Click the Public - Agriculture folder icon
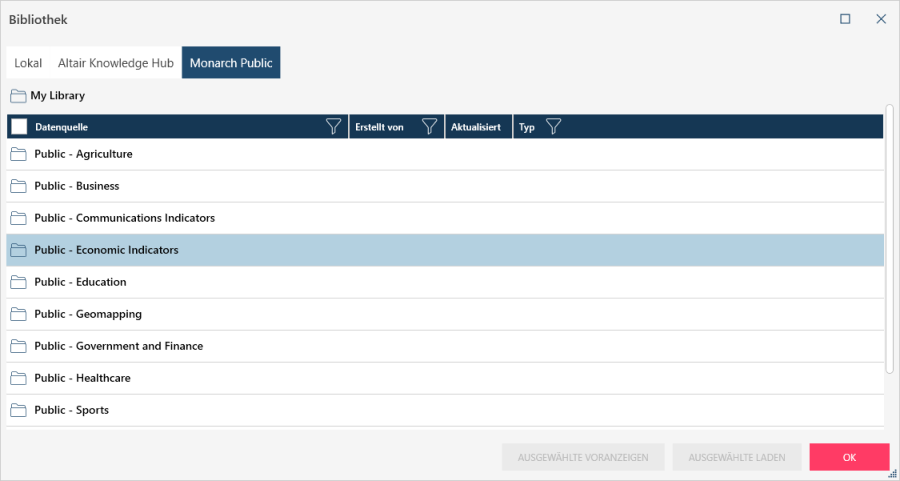 click(x=18, y=154)
